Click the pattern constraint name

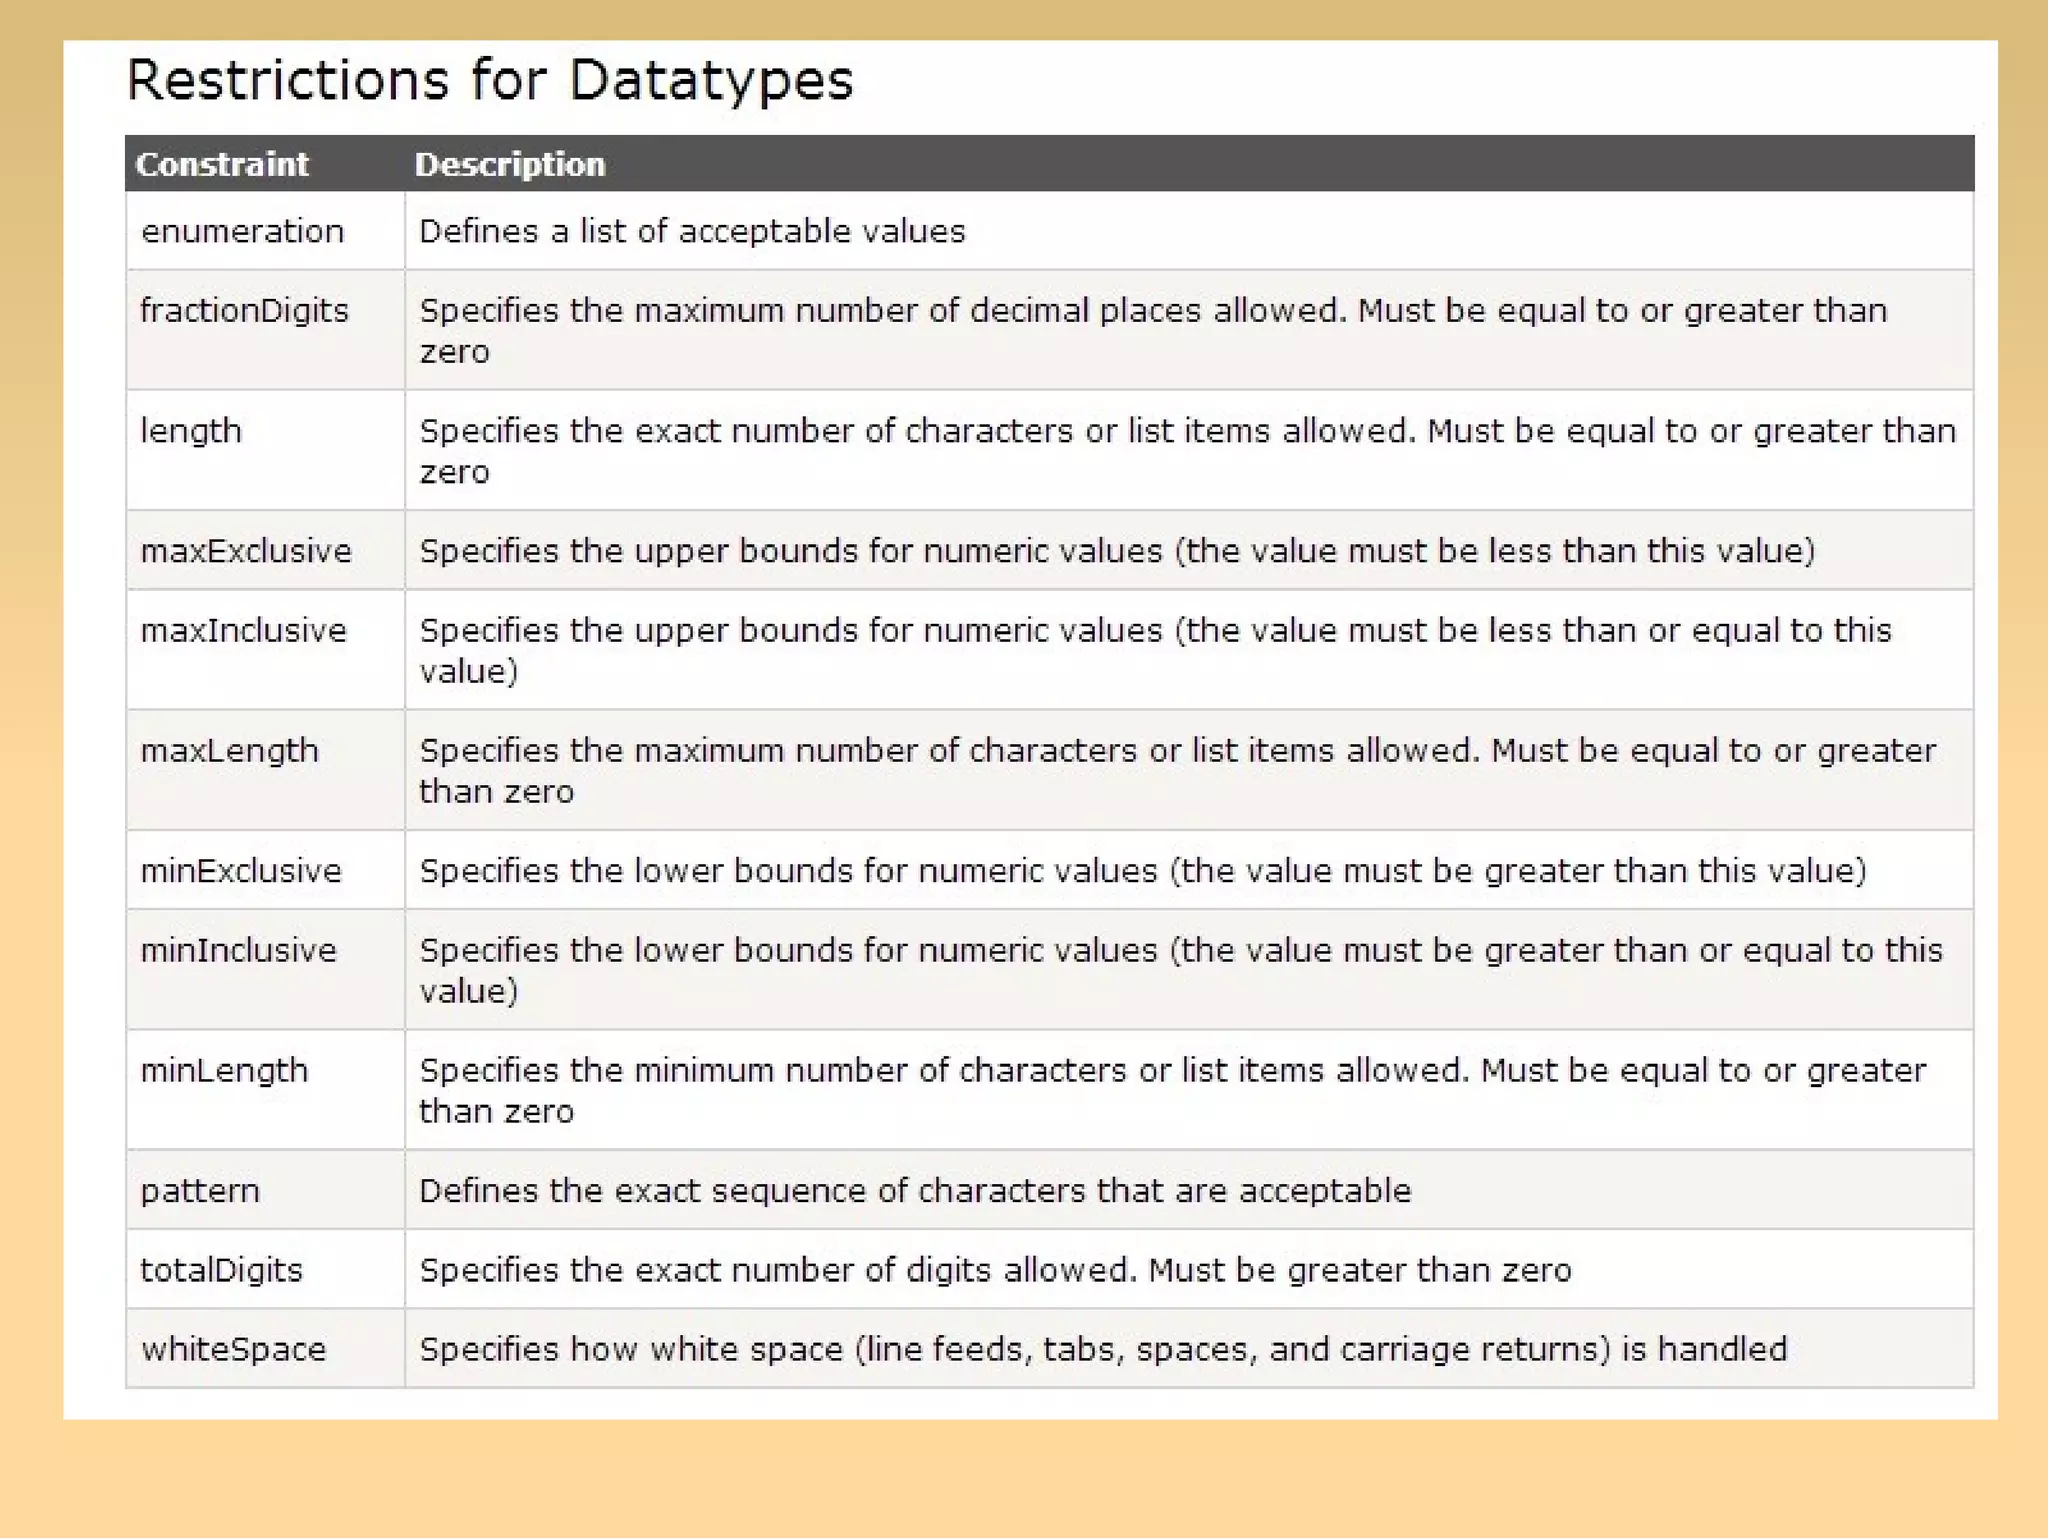[200, 1191]
